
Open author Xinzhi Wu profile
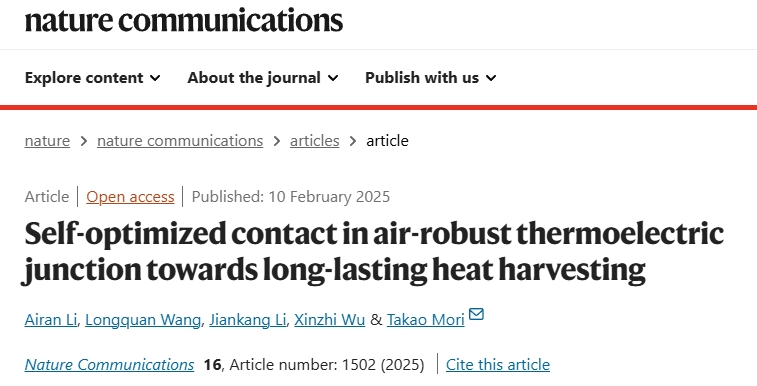329,320
